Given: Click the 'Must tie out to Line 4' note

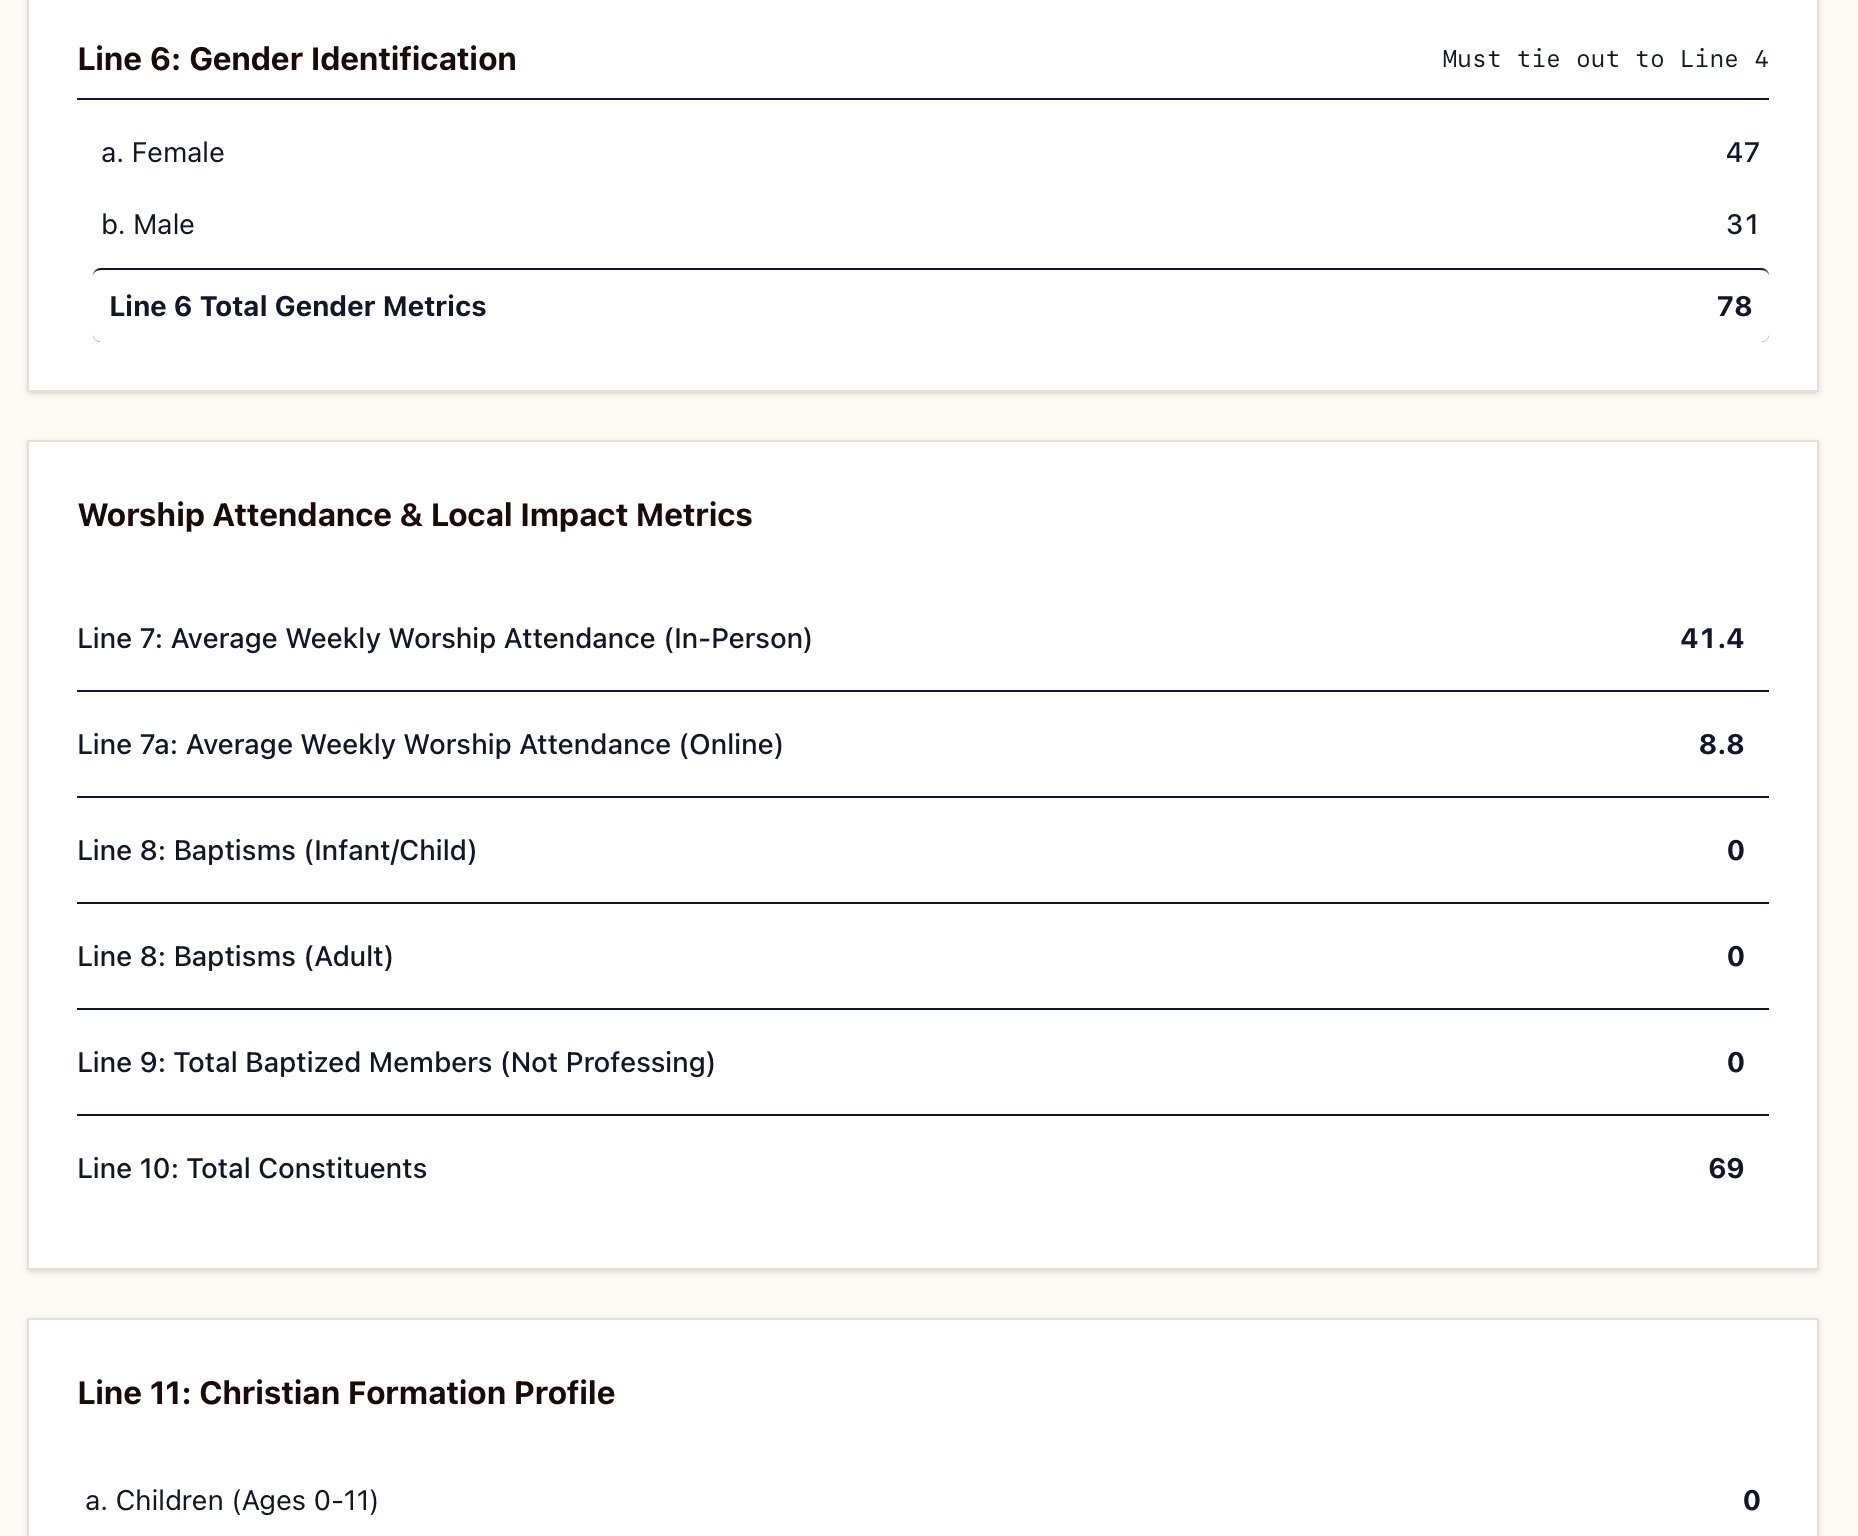Looking at the screenshot, I should pos(1605,59).
